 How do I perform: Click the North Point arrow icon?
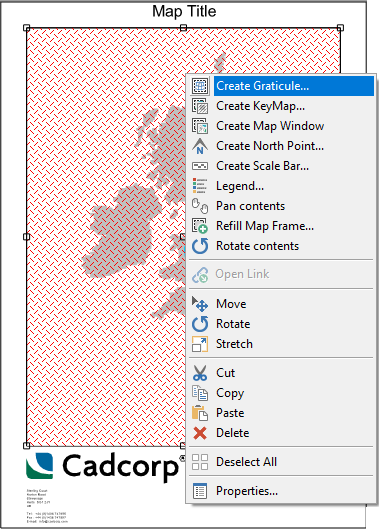point(200,146)
